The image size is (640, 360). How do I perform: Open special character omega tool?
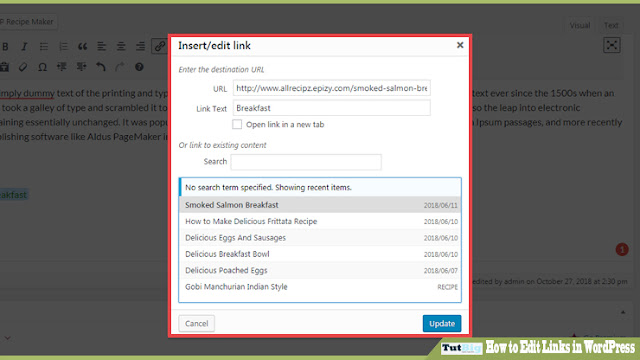(x=42, y=67)
